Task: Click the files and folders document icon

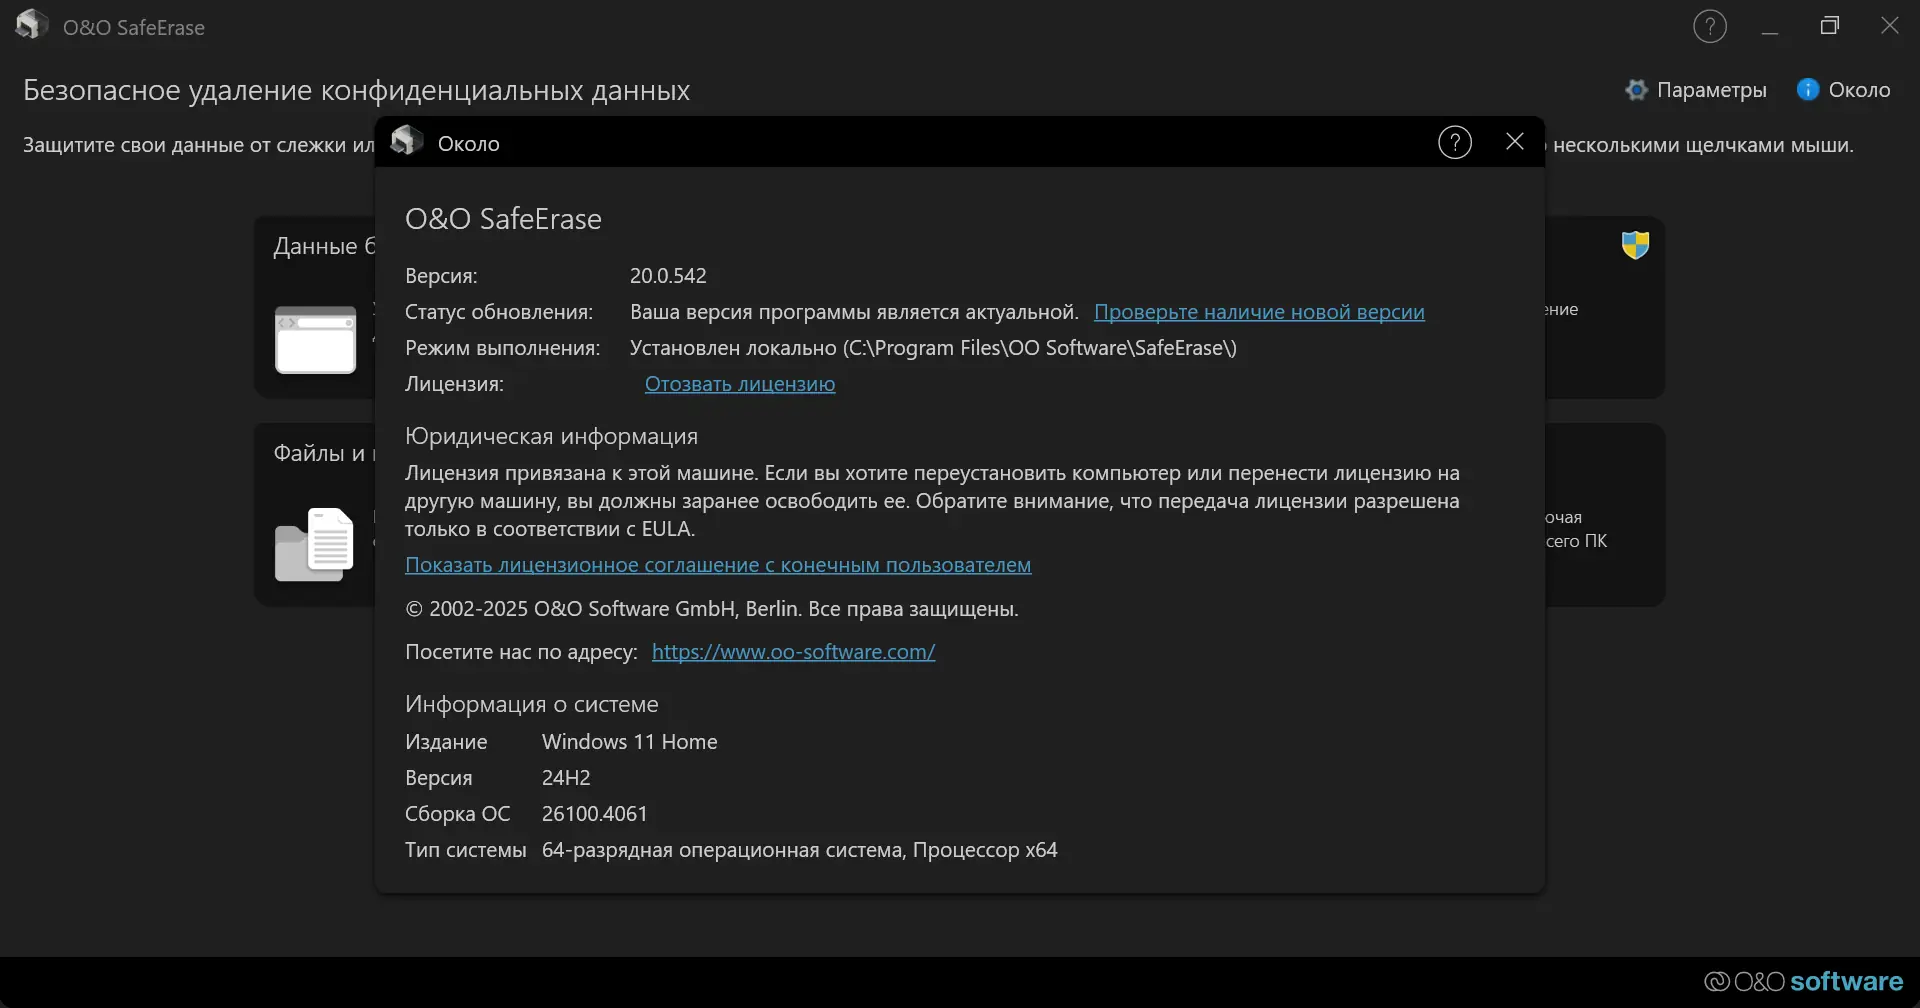Action: pyautogui.click(x=315, y=545)
